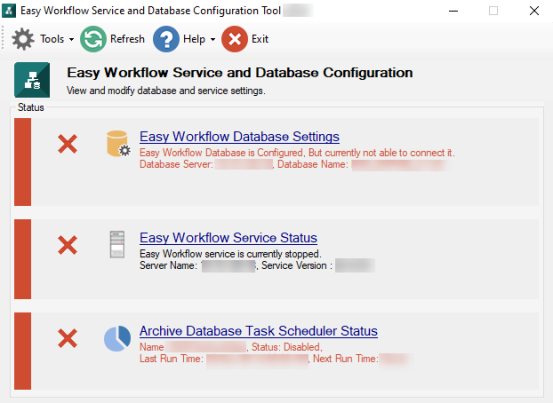Image resolution: width=553 pixels, height=403 pixels.
Task: Click the Status group label
Action: click(31, 107)
